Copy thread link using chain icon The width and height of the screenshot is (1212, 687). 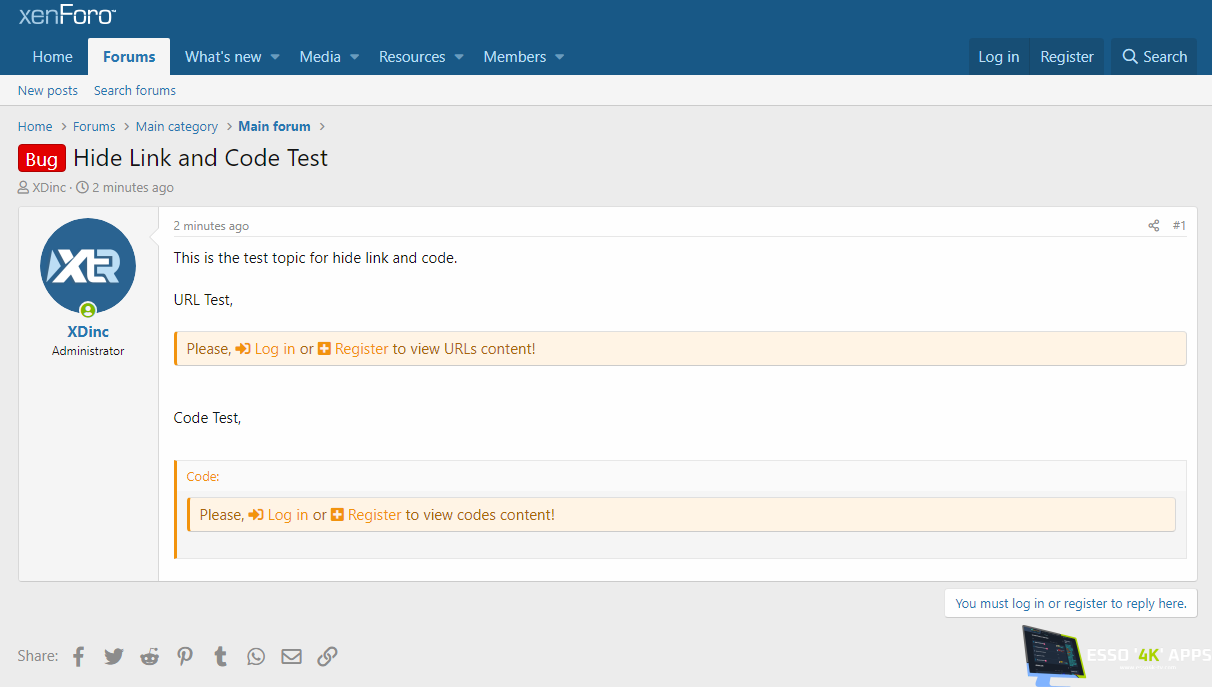(327, 656)
